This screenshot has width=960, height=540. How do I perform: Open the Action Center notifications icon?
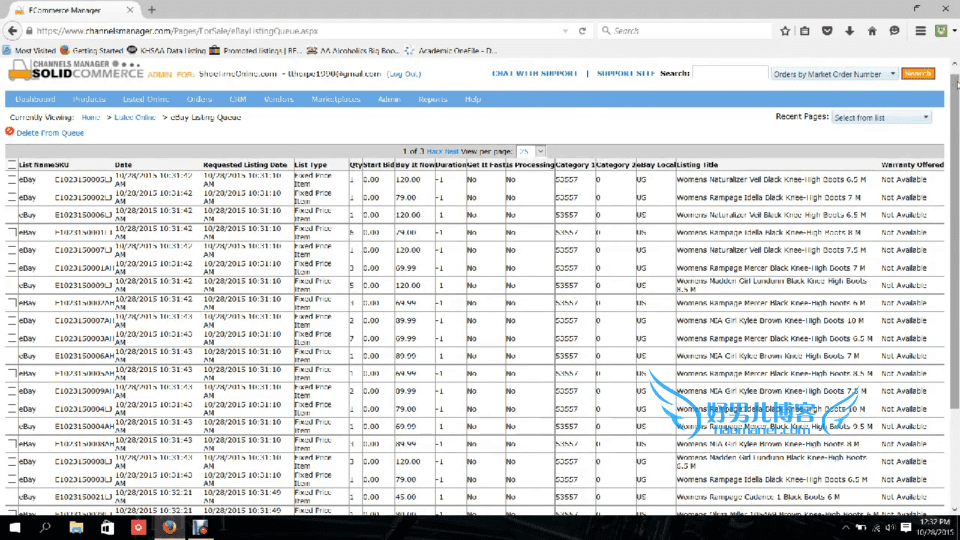coord(906,527)
